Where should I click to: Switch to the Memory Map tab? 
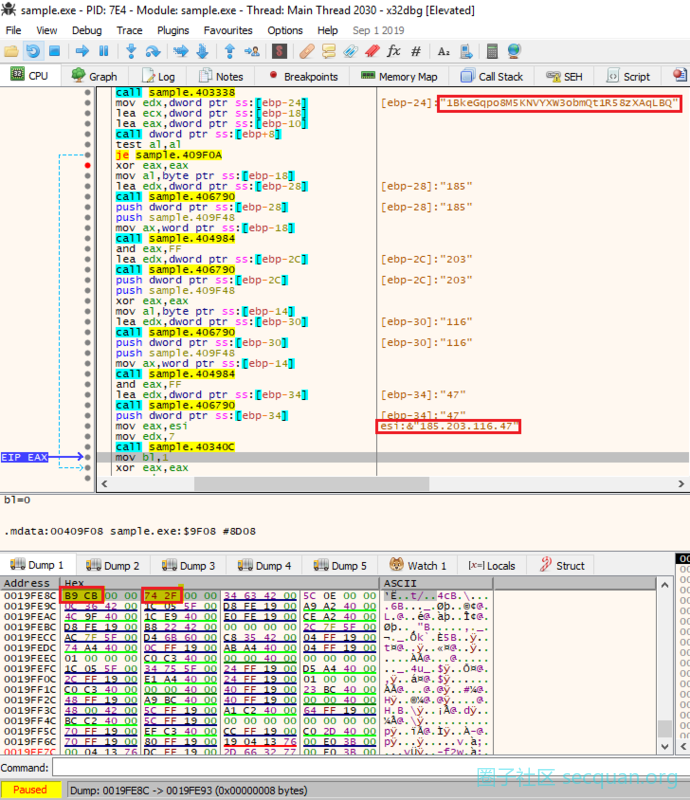[399, 77]
